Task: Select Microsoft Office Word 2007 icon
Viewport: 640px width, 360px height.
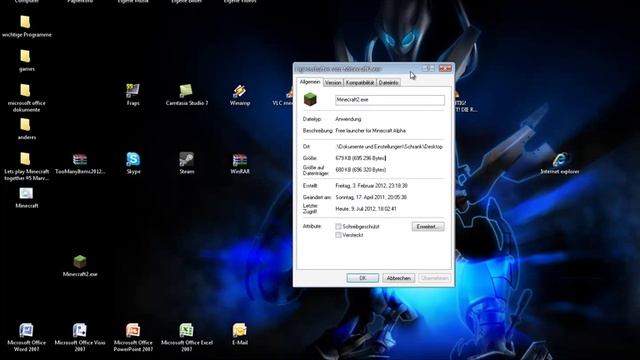Action: pos(26,330)
